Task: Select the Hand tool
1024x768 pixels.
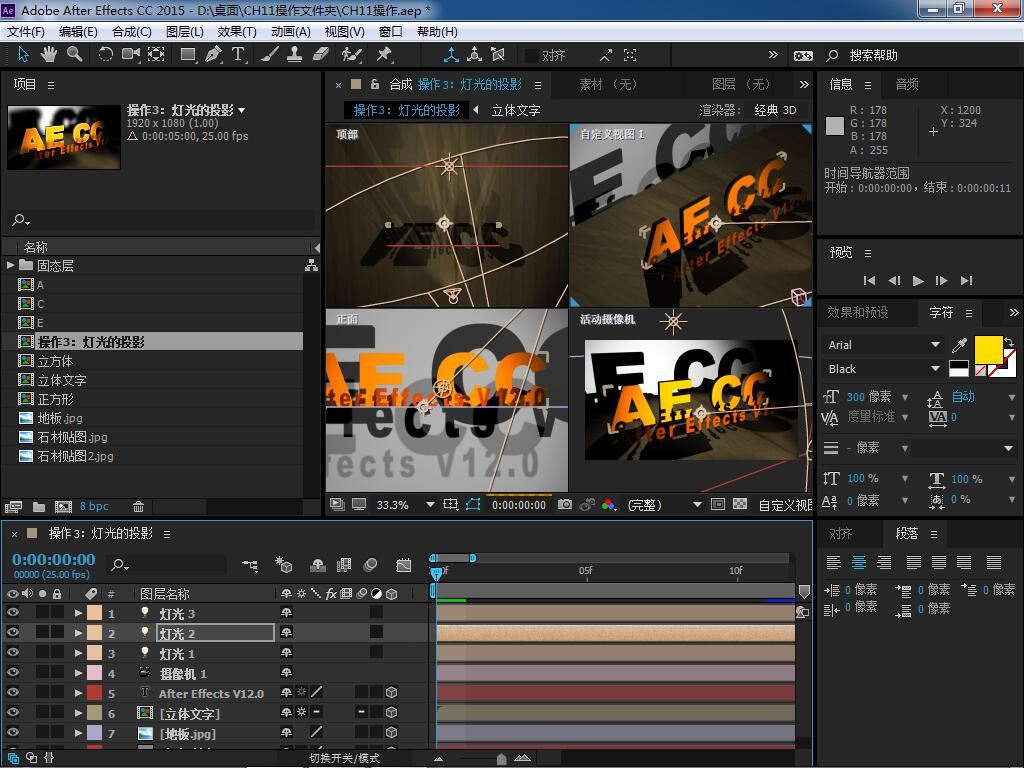Action: [48, 55]
